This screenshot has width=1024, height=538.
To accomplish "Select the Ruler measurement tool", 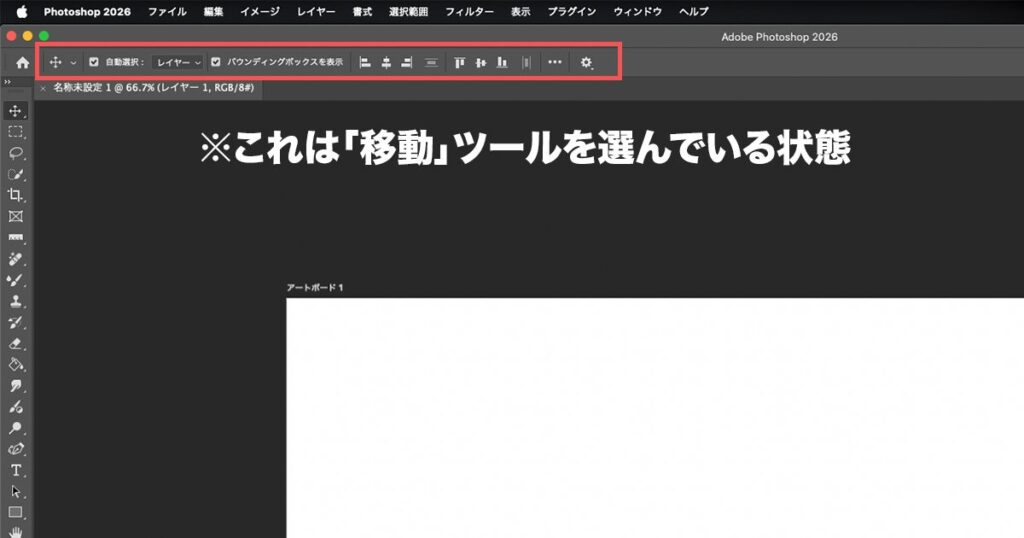I will 16,238.
